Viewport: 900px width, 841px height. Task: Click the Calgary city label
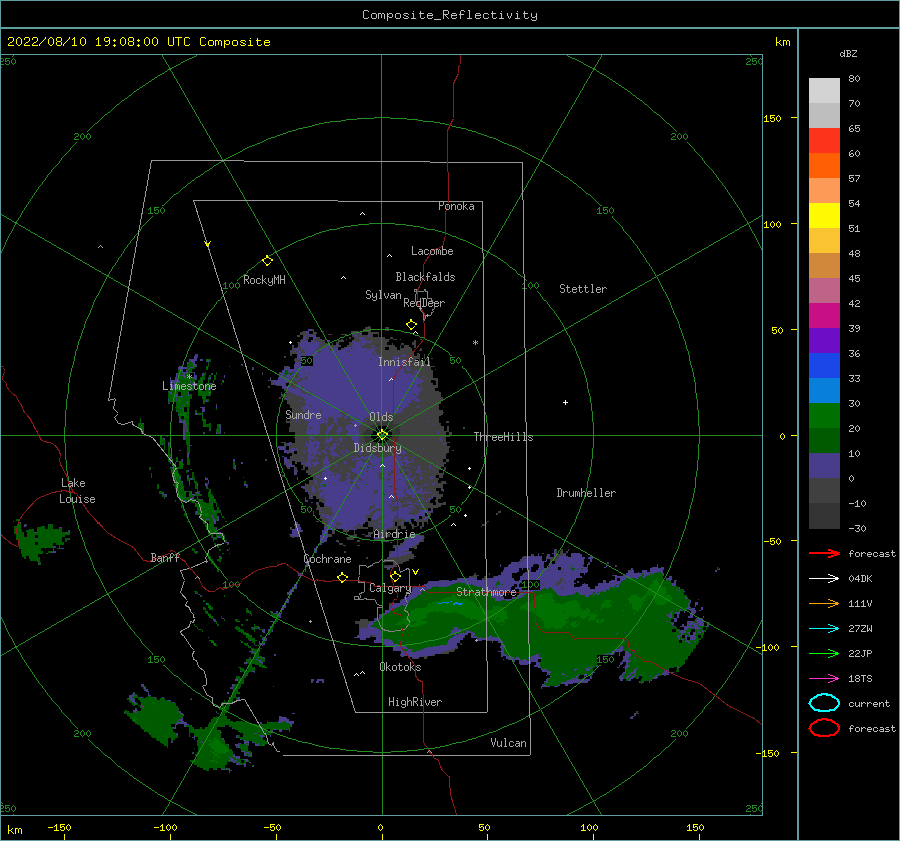(390, 588)
